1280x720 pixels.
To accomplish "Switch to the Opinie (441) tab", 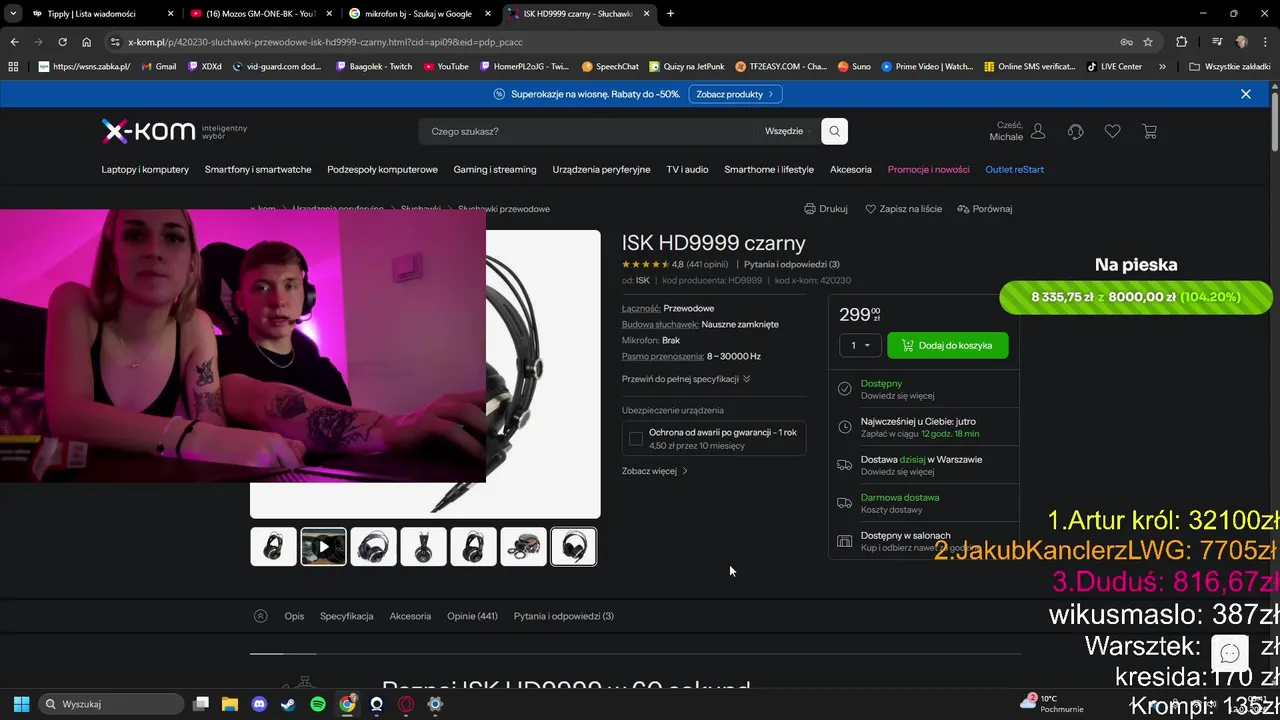I will (472, 616).
